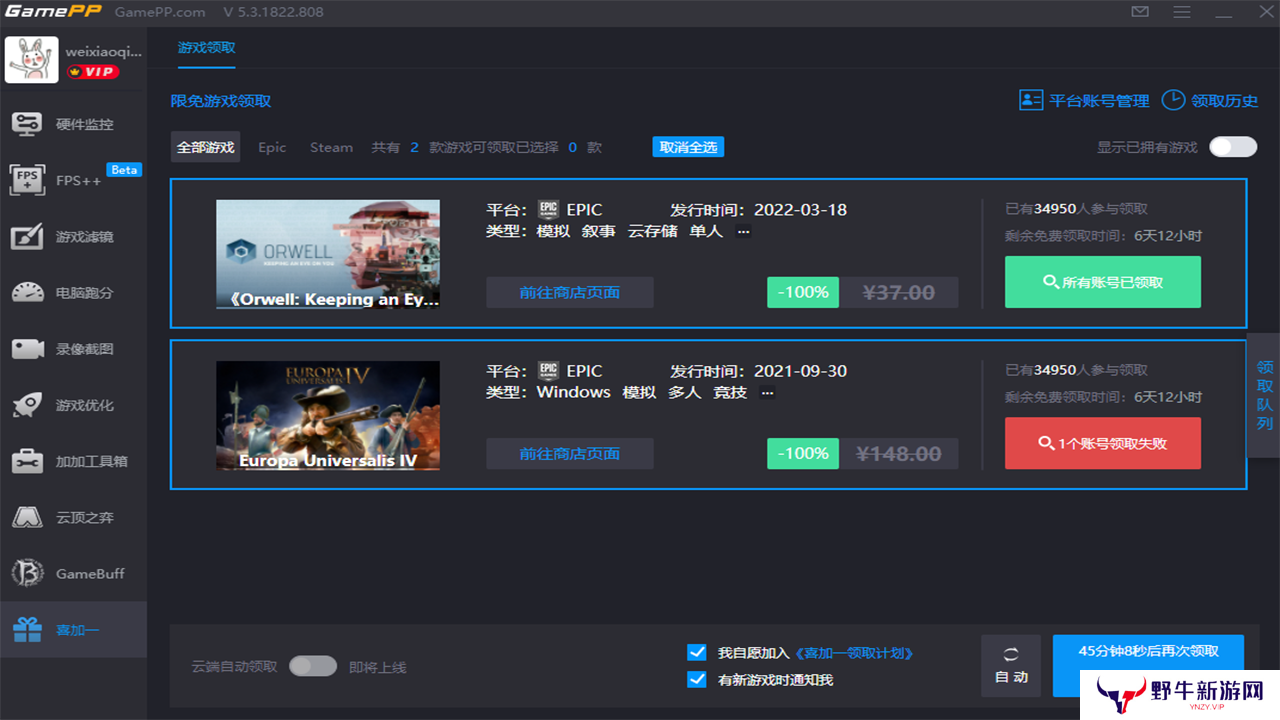Select the 全部游戏 filter tab
Viewport: 1280px width, 720px height.
205,147
